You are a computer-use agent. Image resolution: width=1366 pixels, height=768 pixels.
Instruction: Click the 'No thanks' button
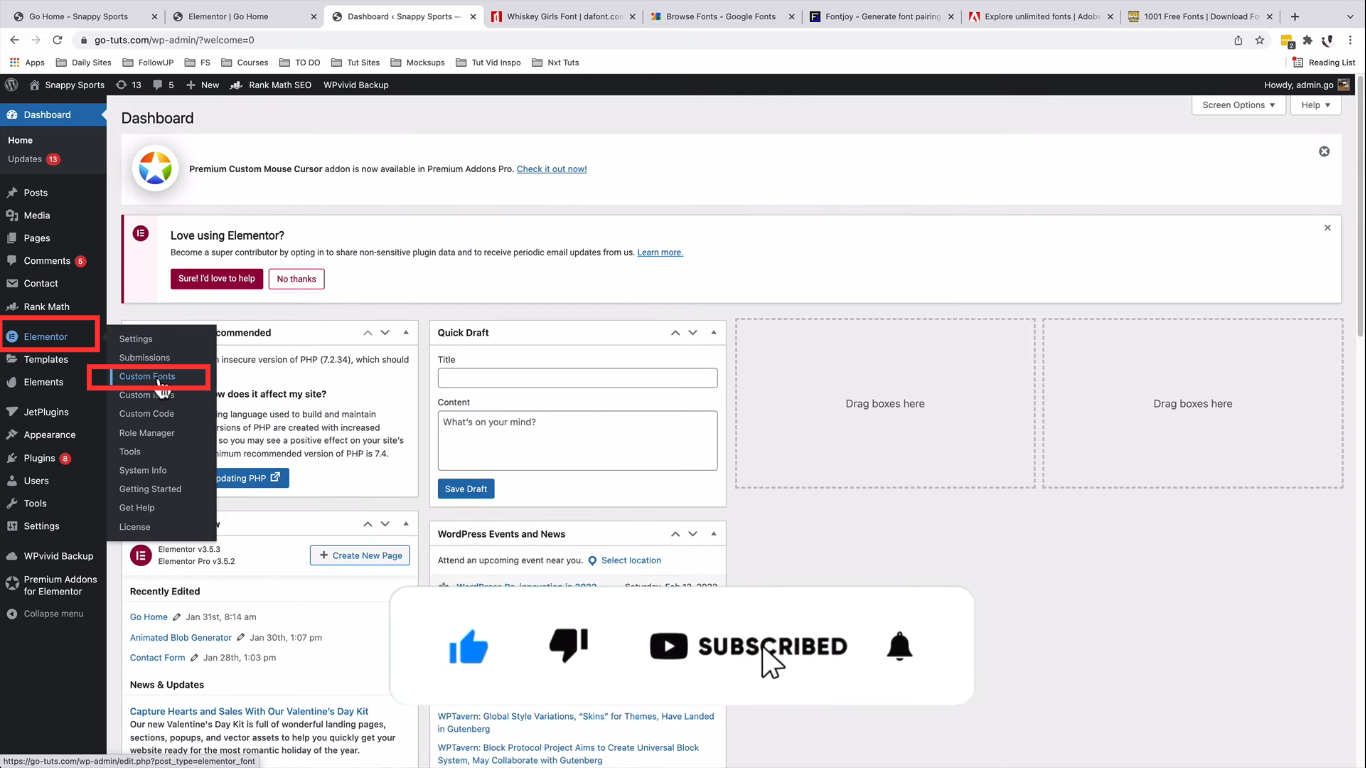click(296, 279)
